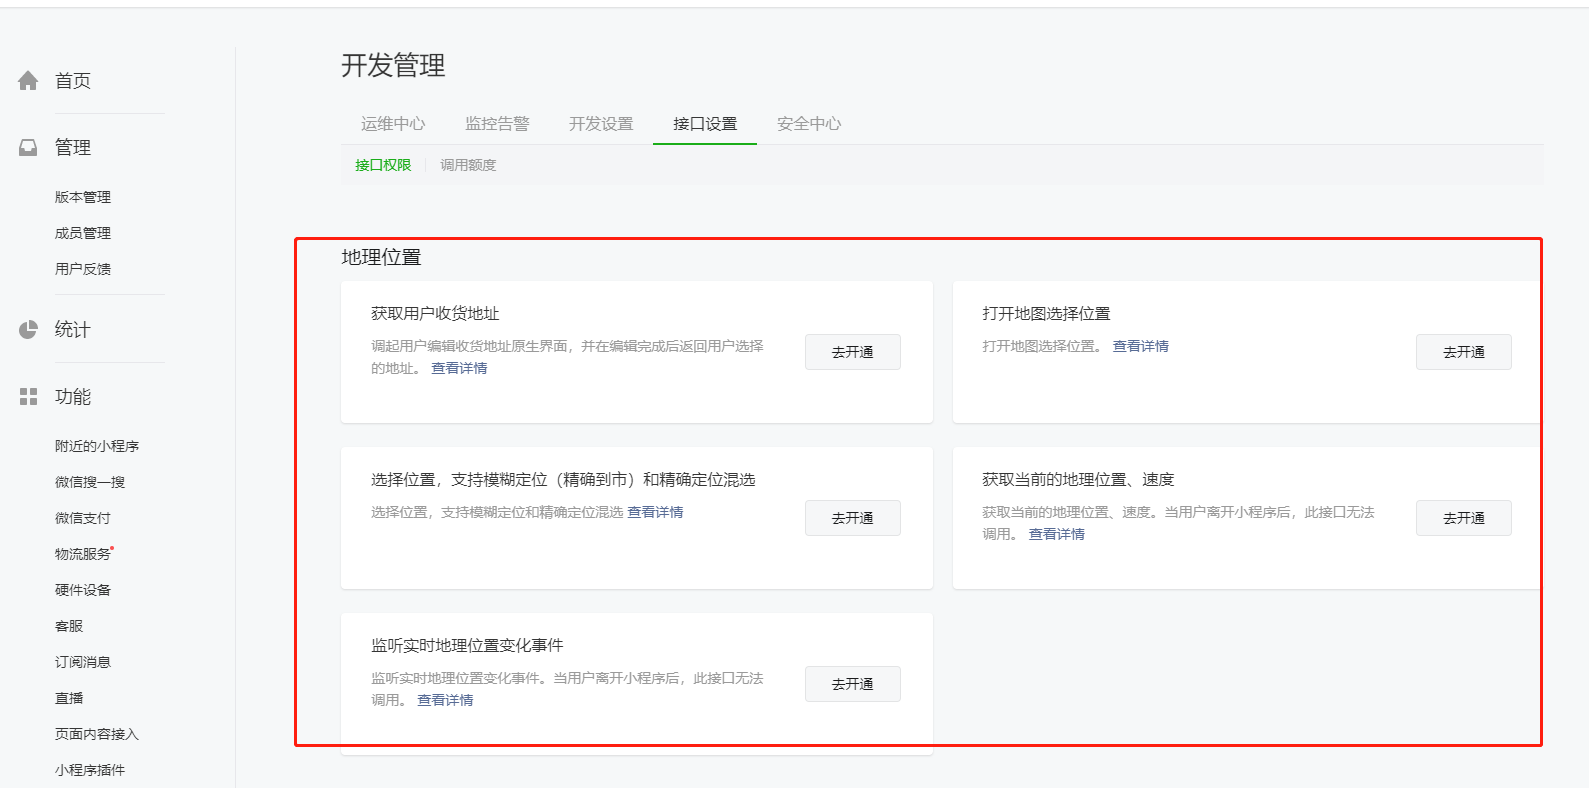The width and height of the screenshot is (1589, 788).
Task: Click the pie chart icon beside 统计
Action: 28,330
